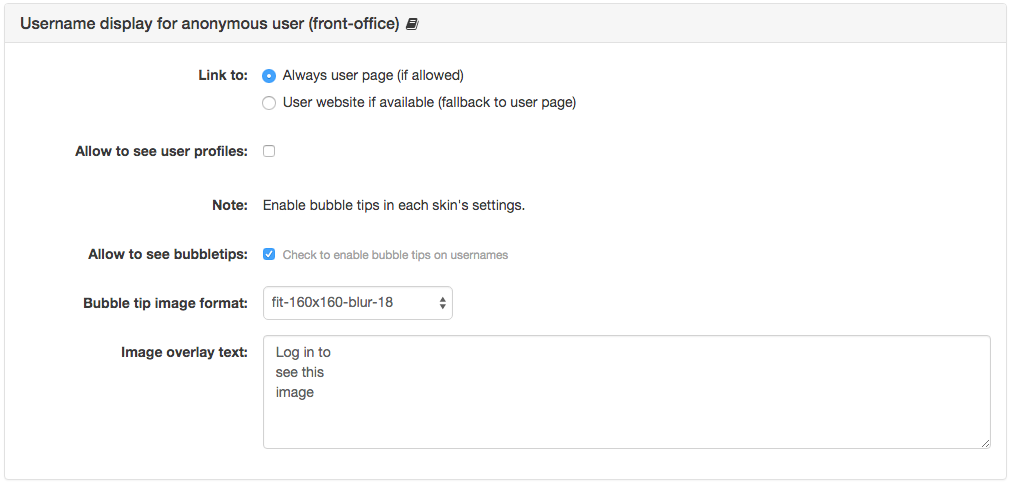
Task: Choose 'User website if available' radio option
Action: [269, 103]
